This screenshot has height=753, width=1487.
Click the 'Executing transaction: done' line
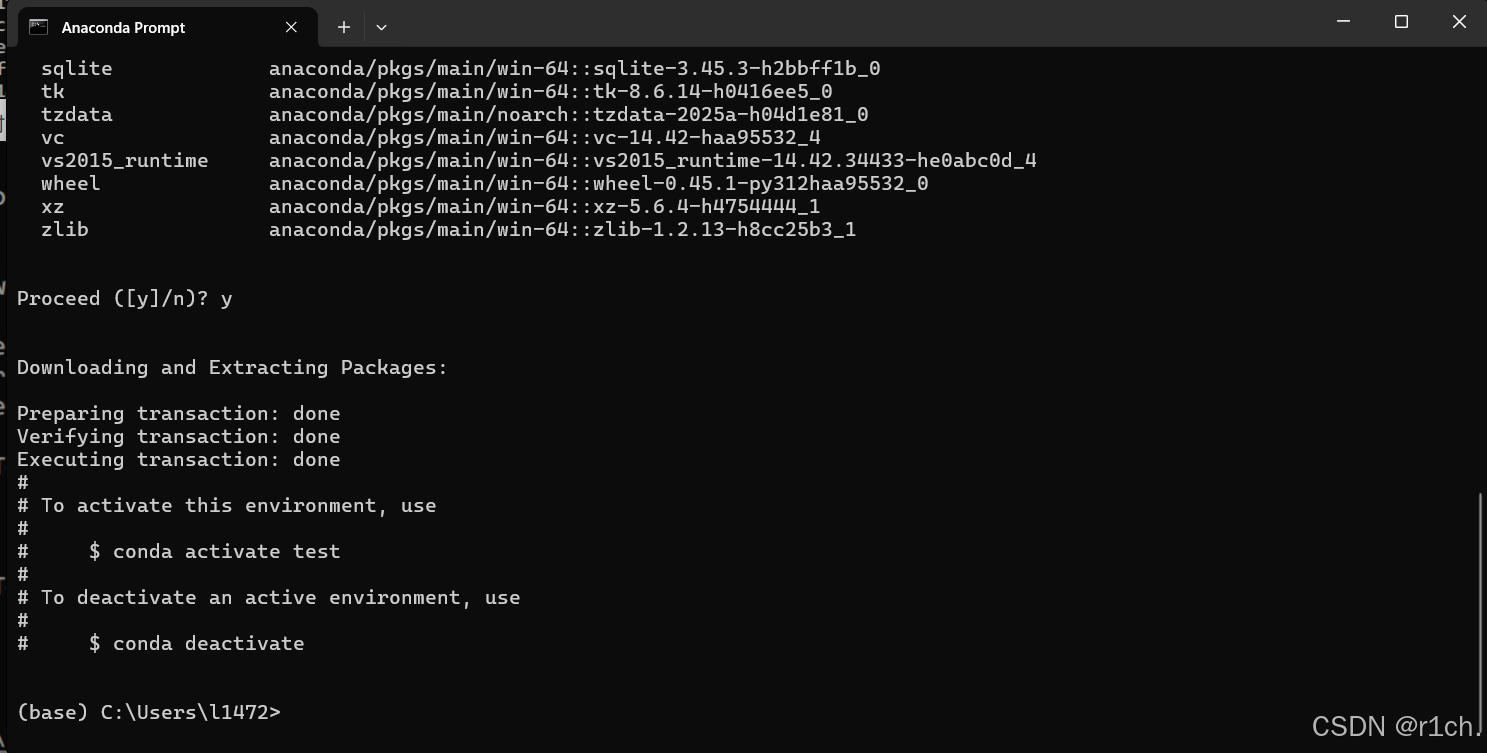(x=179, y=459)
